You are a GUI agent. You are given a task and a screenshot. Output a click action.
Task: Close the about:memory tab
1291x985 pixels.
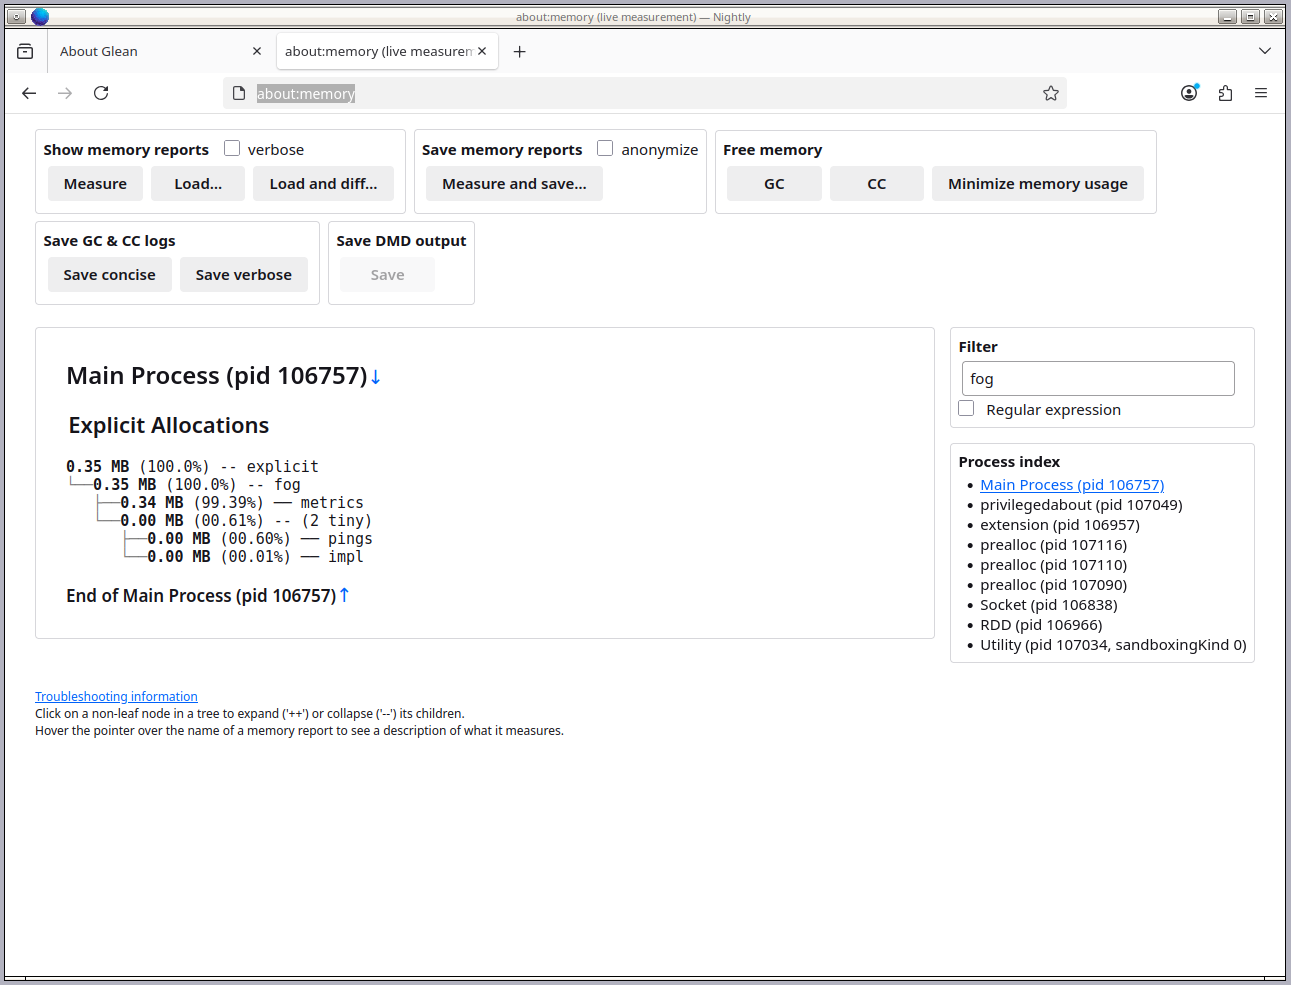point(482,52)
